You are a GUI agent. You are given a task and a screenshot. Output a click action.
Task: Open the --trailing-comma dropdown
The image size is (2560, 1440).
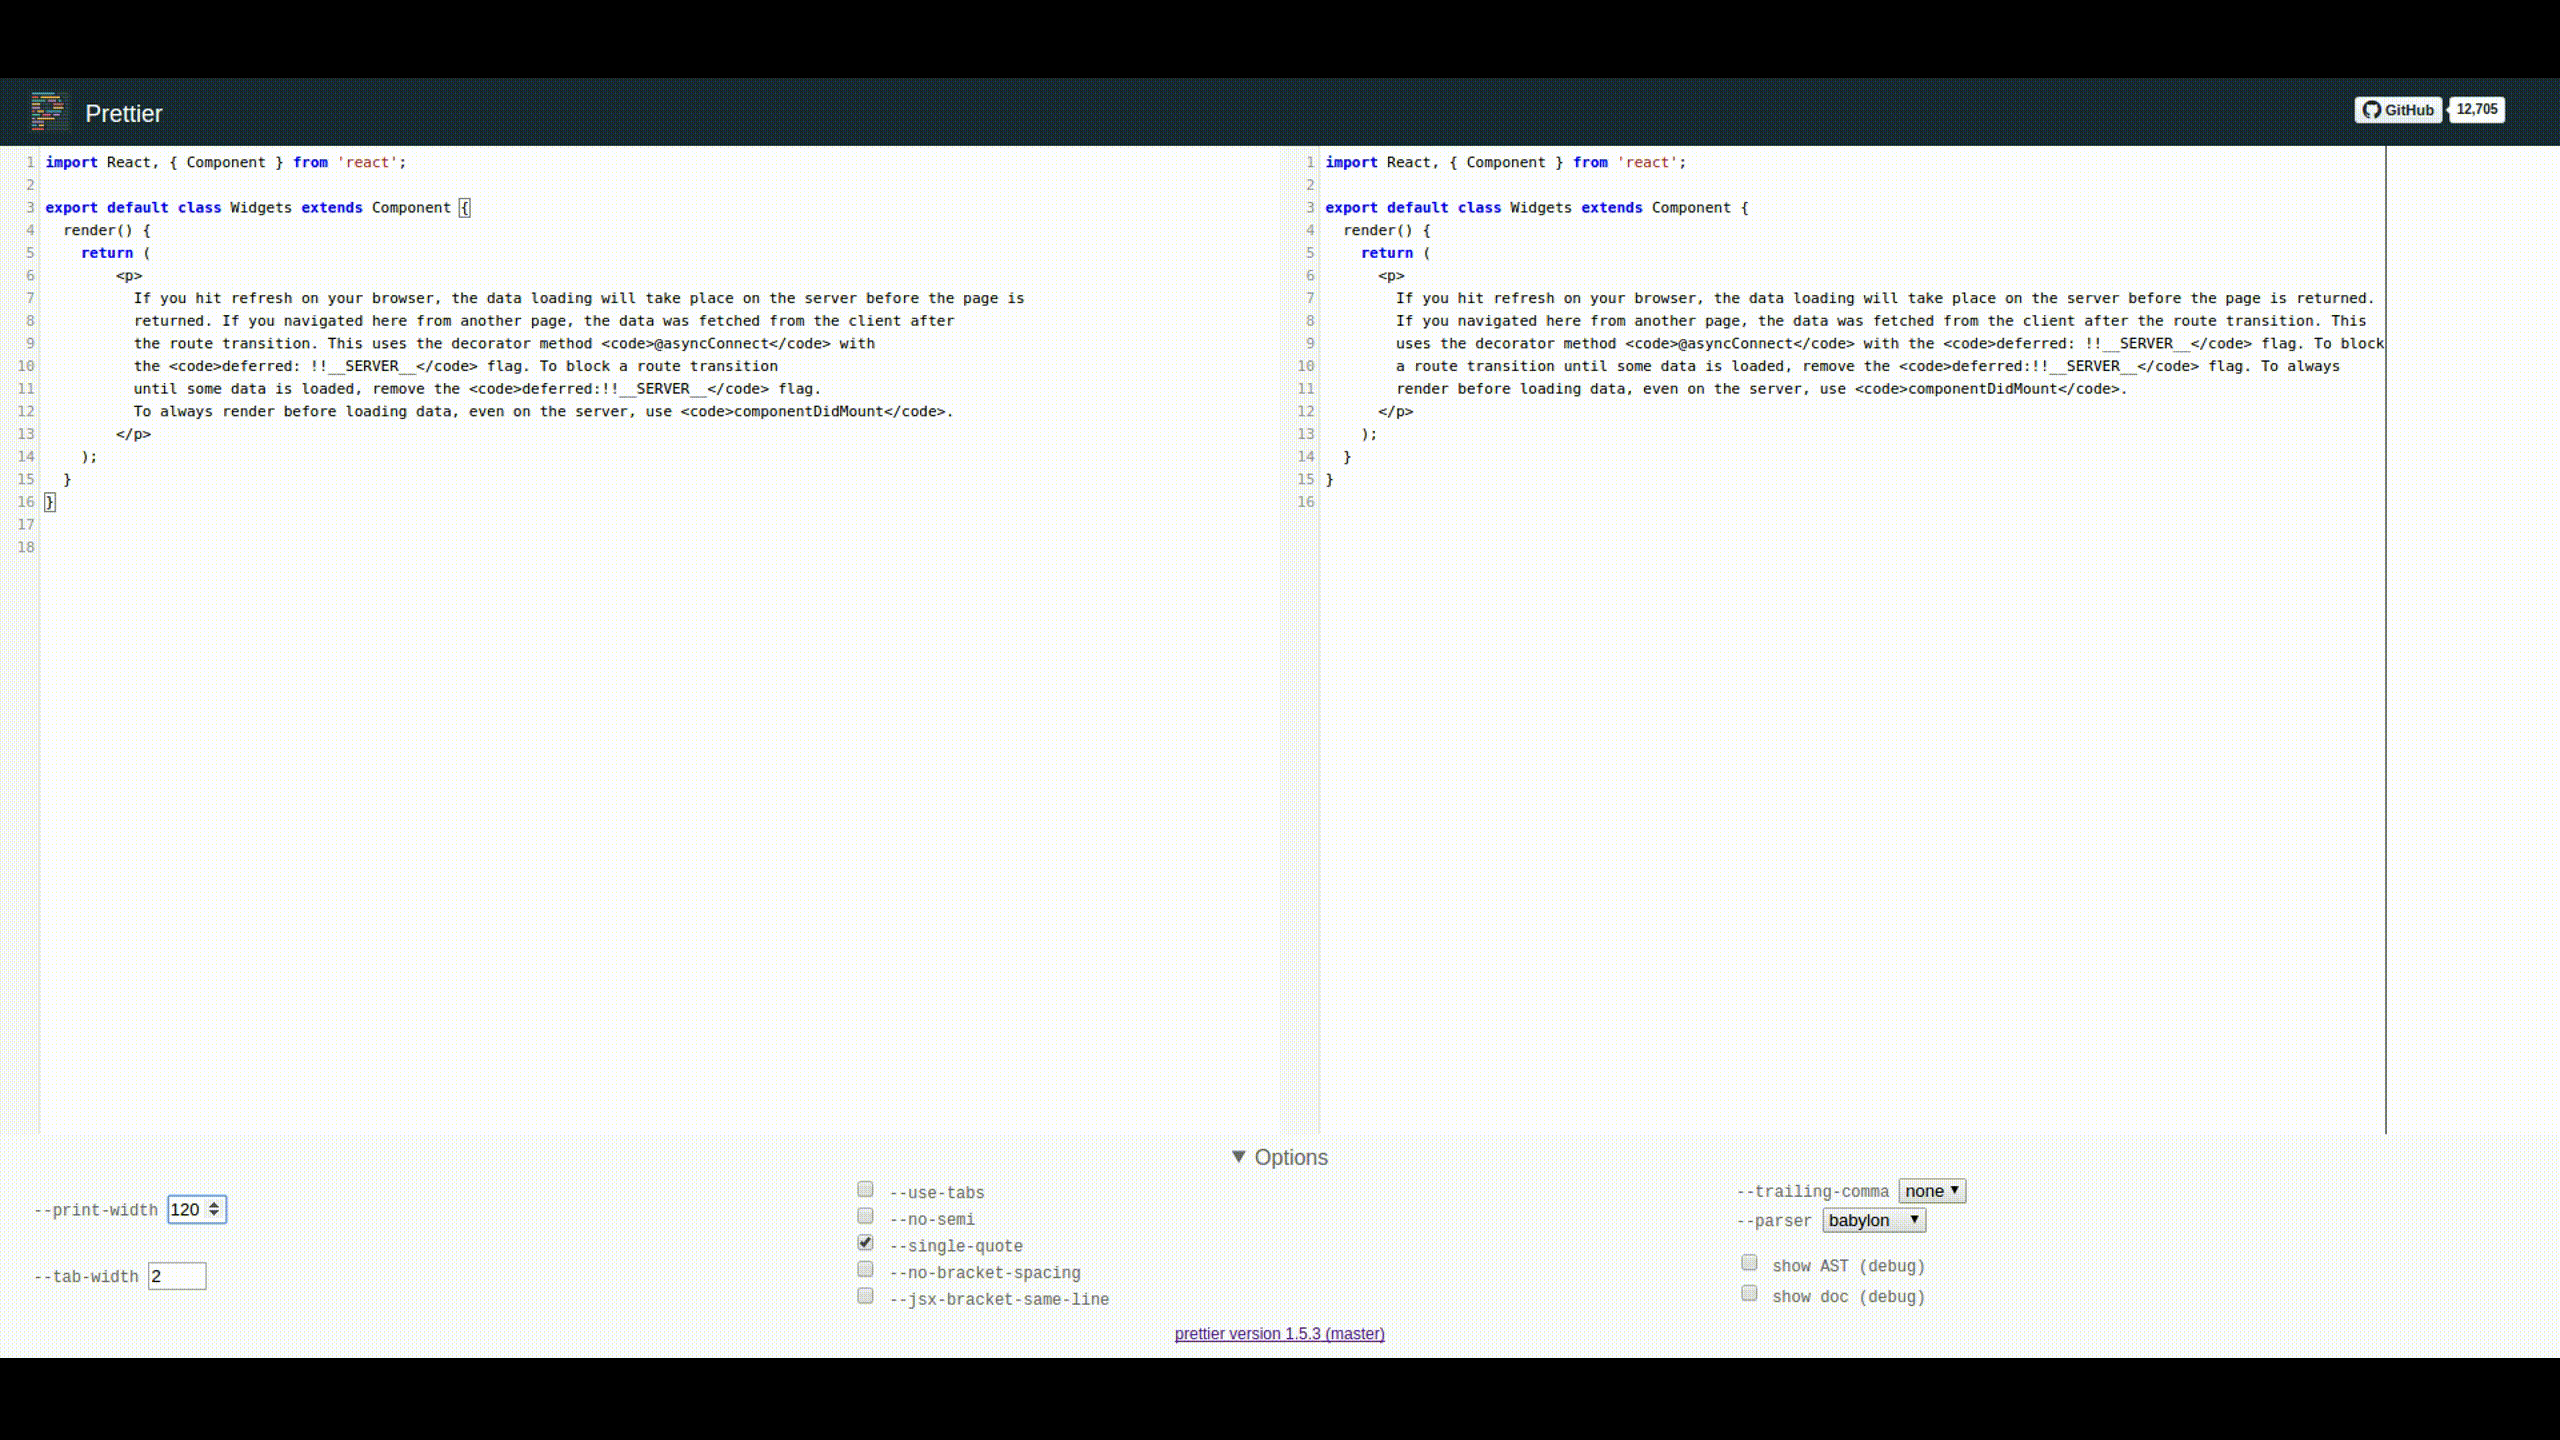pyautogui.click(x=1931, y=1190)
